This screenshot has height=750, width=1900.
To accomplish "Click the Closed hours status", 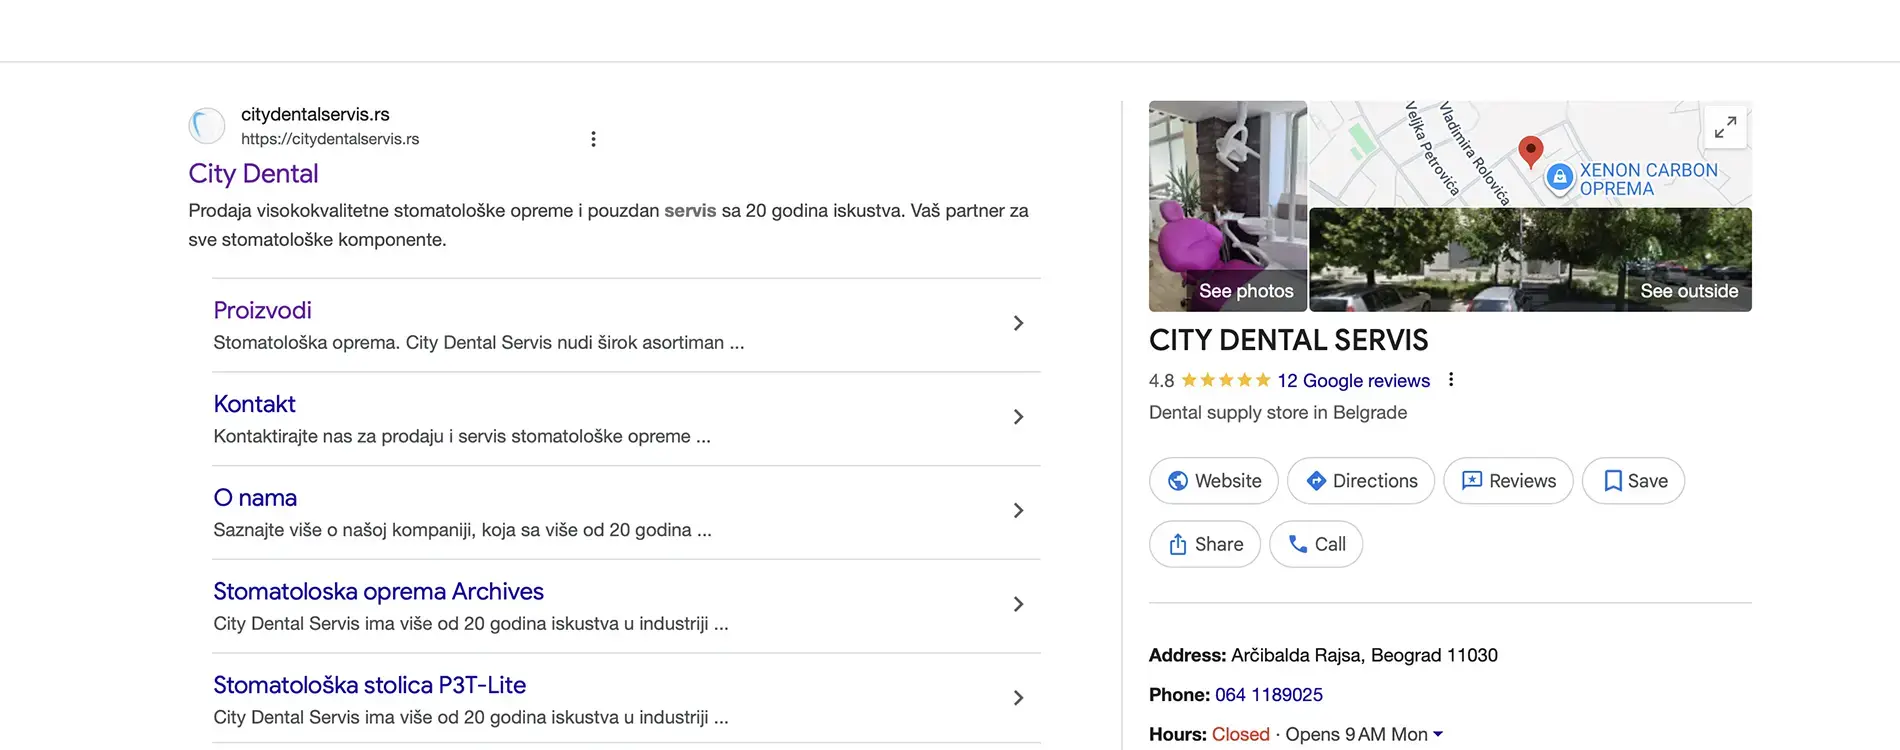I will point(1240,735).
